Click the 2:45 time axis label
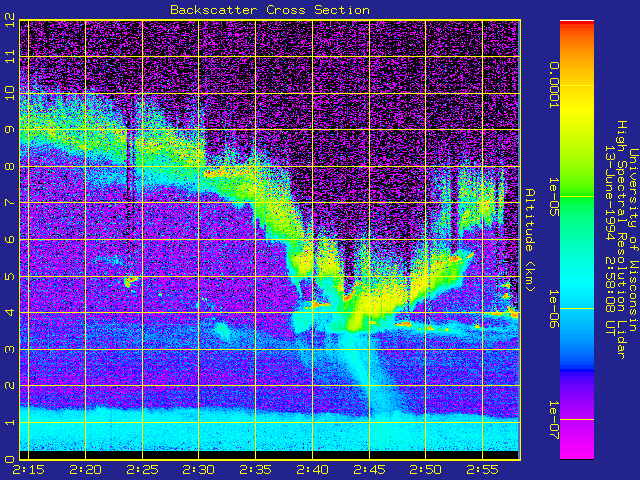640x480 pixels. [369, 470]
